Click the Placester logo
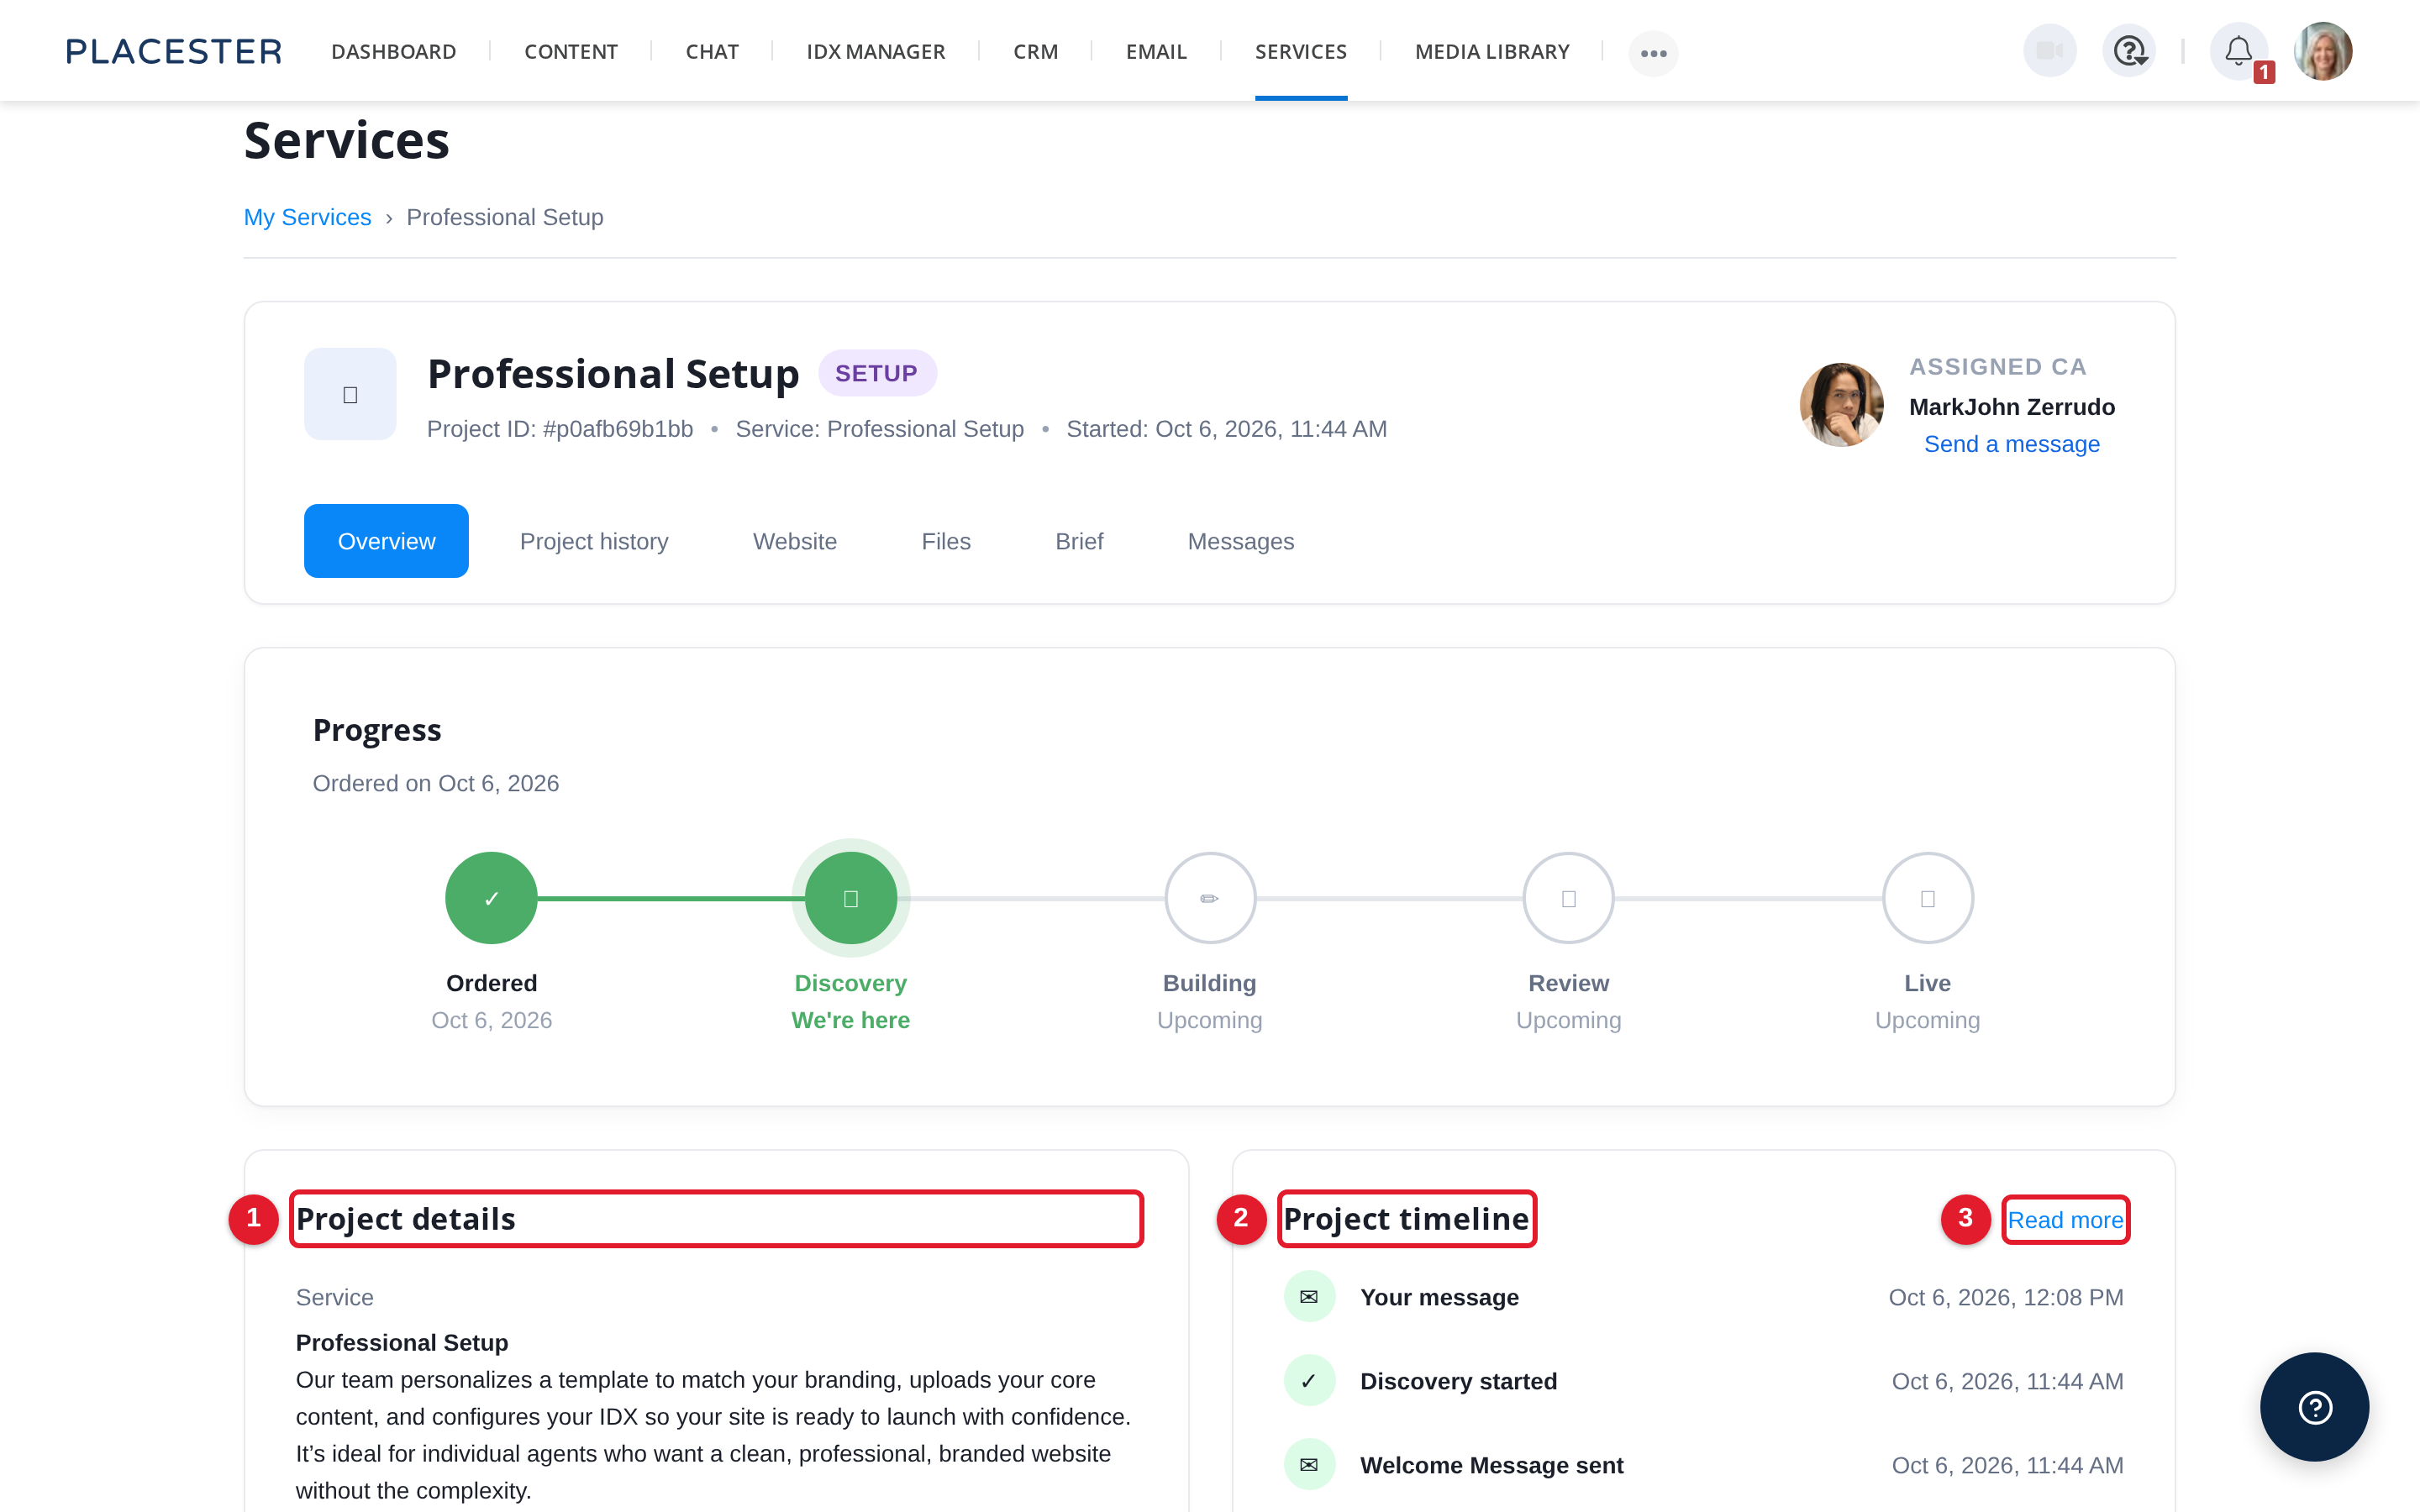Viewport: 2420px width, 1512px height. click(x=174, y=51)
